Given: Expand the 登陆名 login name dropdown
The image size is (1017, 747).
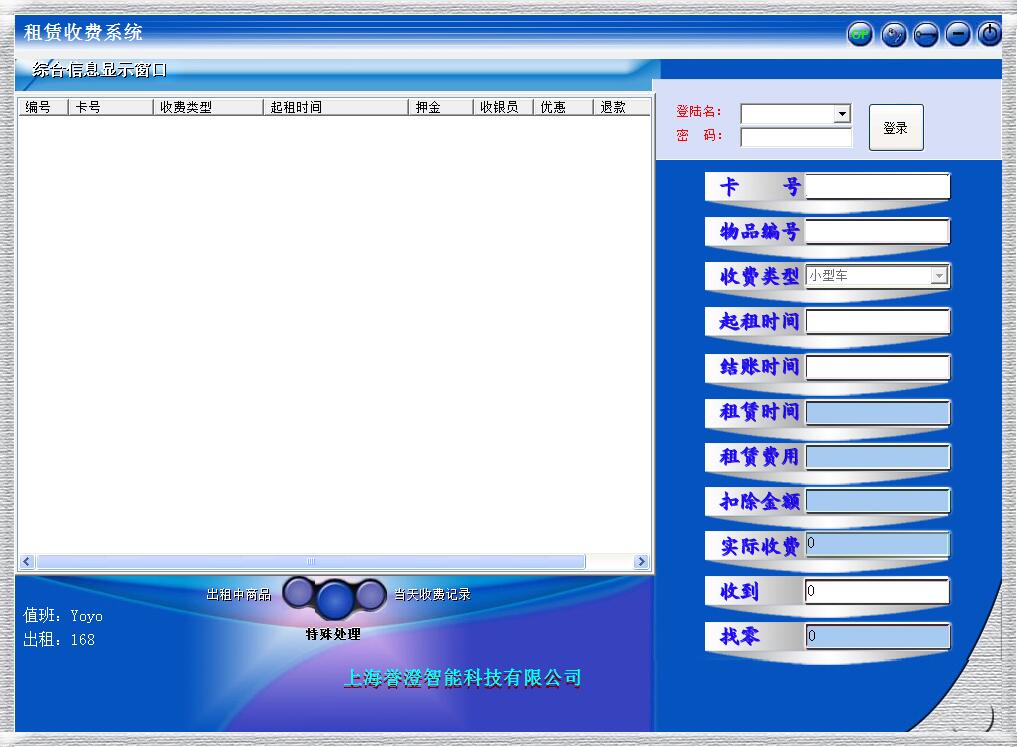Looking at the screenshot, I should click(842, 112).
